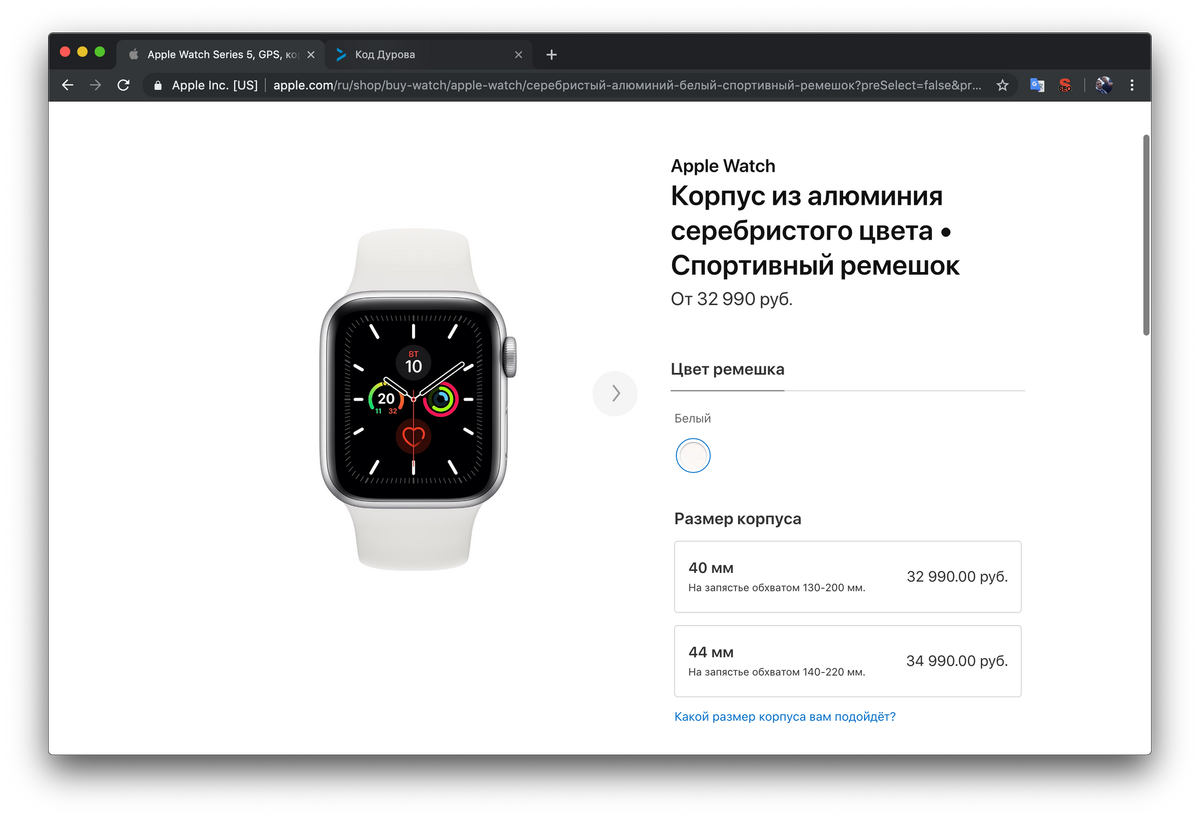Choose the white band color swatch

pos(693,455)
